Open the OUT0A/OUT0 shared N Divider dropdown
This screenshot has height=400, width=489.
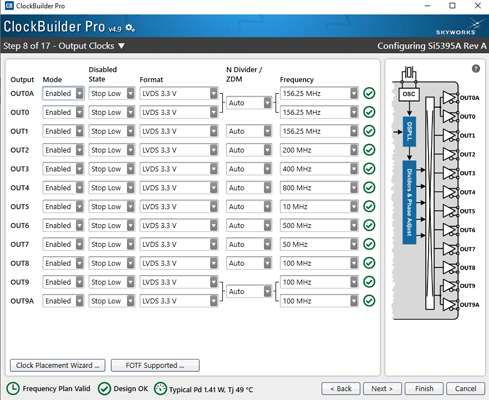(249, 103)
